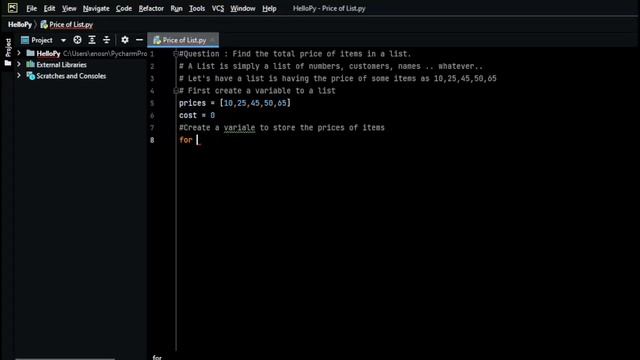Image resolution: width=640 pixels, height=360 pixels.
Task: Open the Refactor menu
Action: (x=151, y=9)
